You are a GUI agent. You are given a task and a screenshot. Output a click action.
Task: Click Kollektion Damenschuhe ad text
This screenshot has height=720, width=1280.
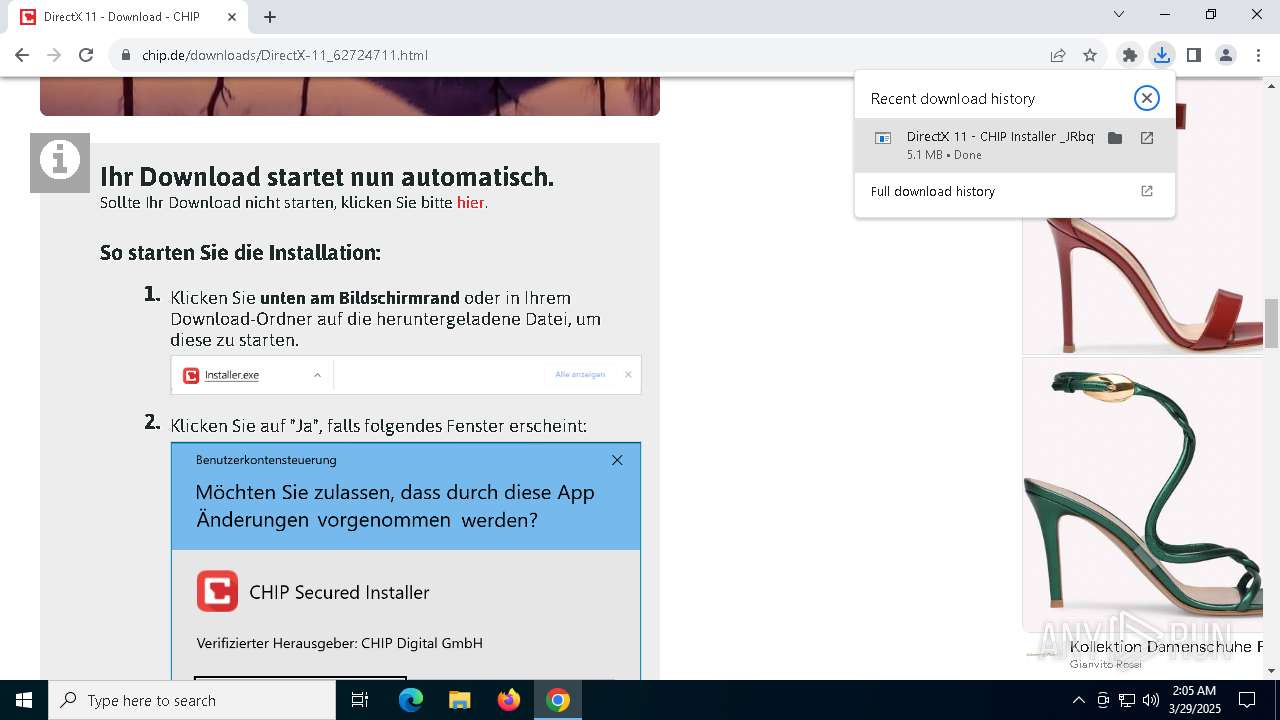pos(1166,646)
